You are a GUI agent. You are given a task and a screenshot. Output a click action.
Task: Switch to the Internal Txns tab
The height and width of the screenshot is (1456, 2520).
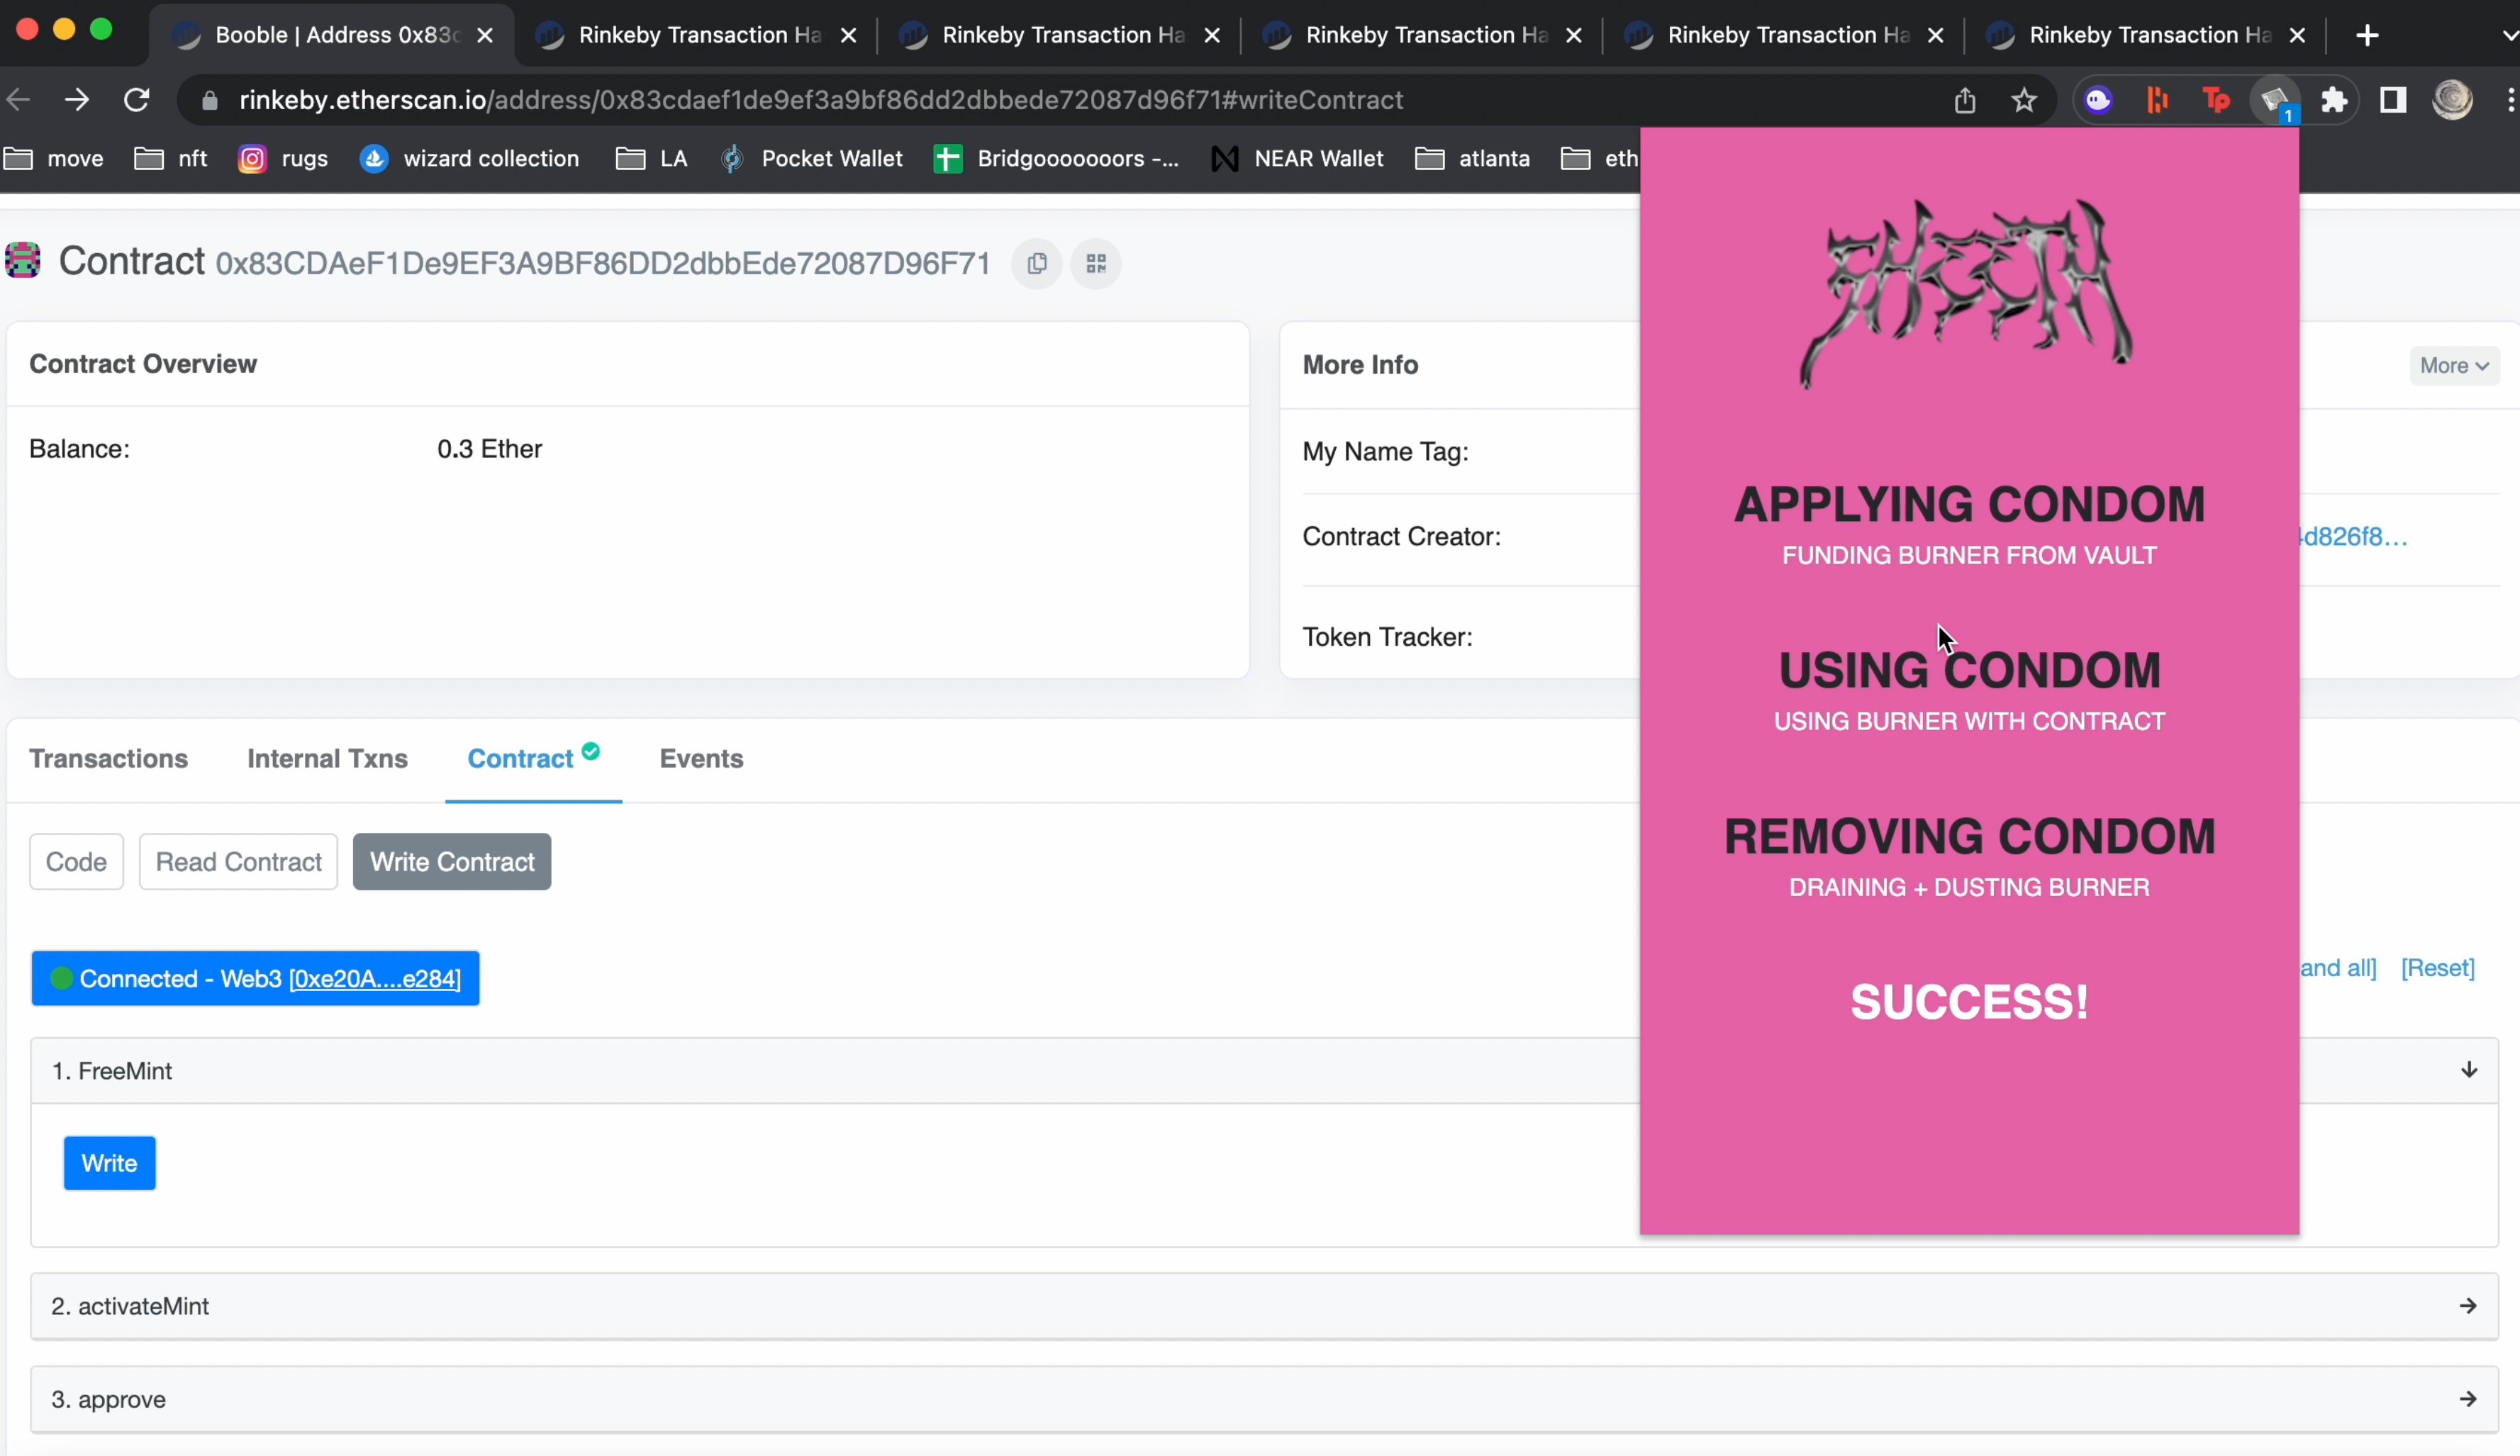[327, 759]
